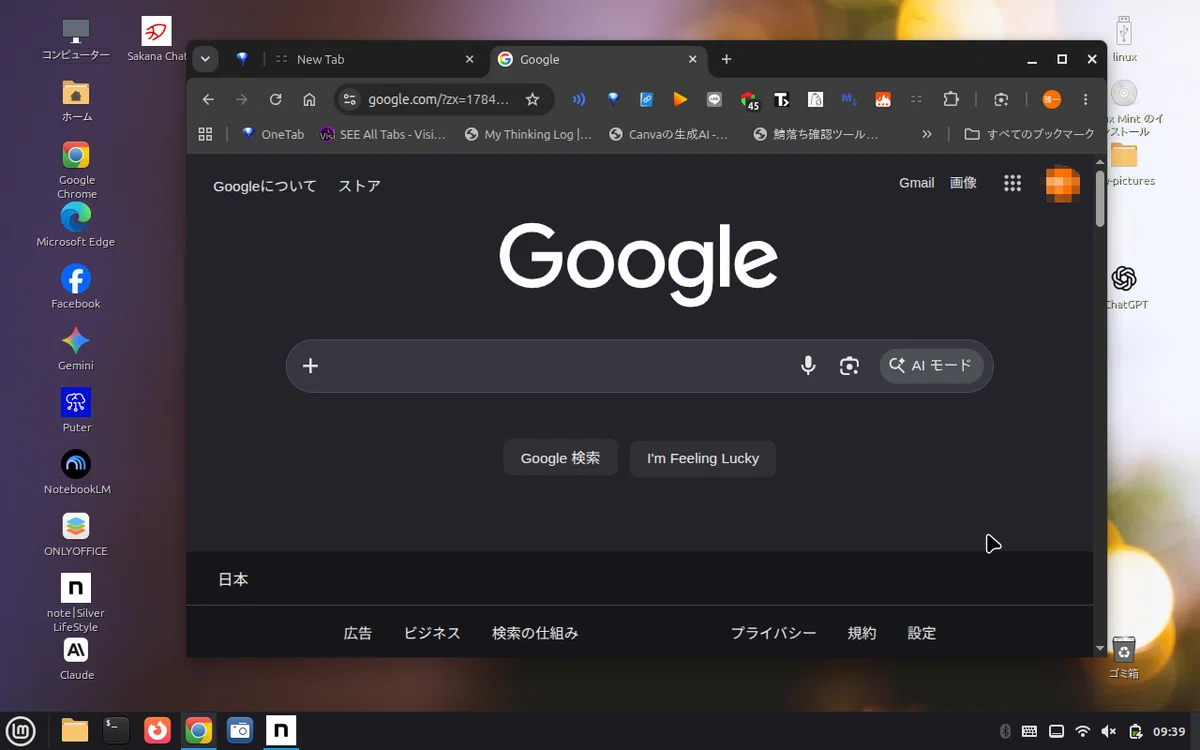Expand the tab search dropdown arrow
This screenshot has height=750, width=1200.
click(205, 59)
